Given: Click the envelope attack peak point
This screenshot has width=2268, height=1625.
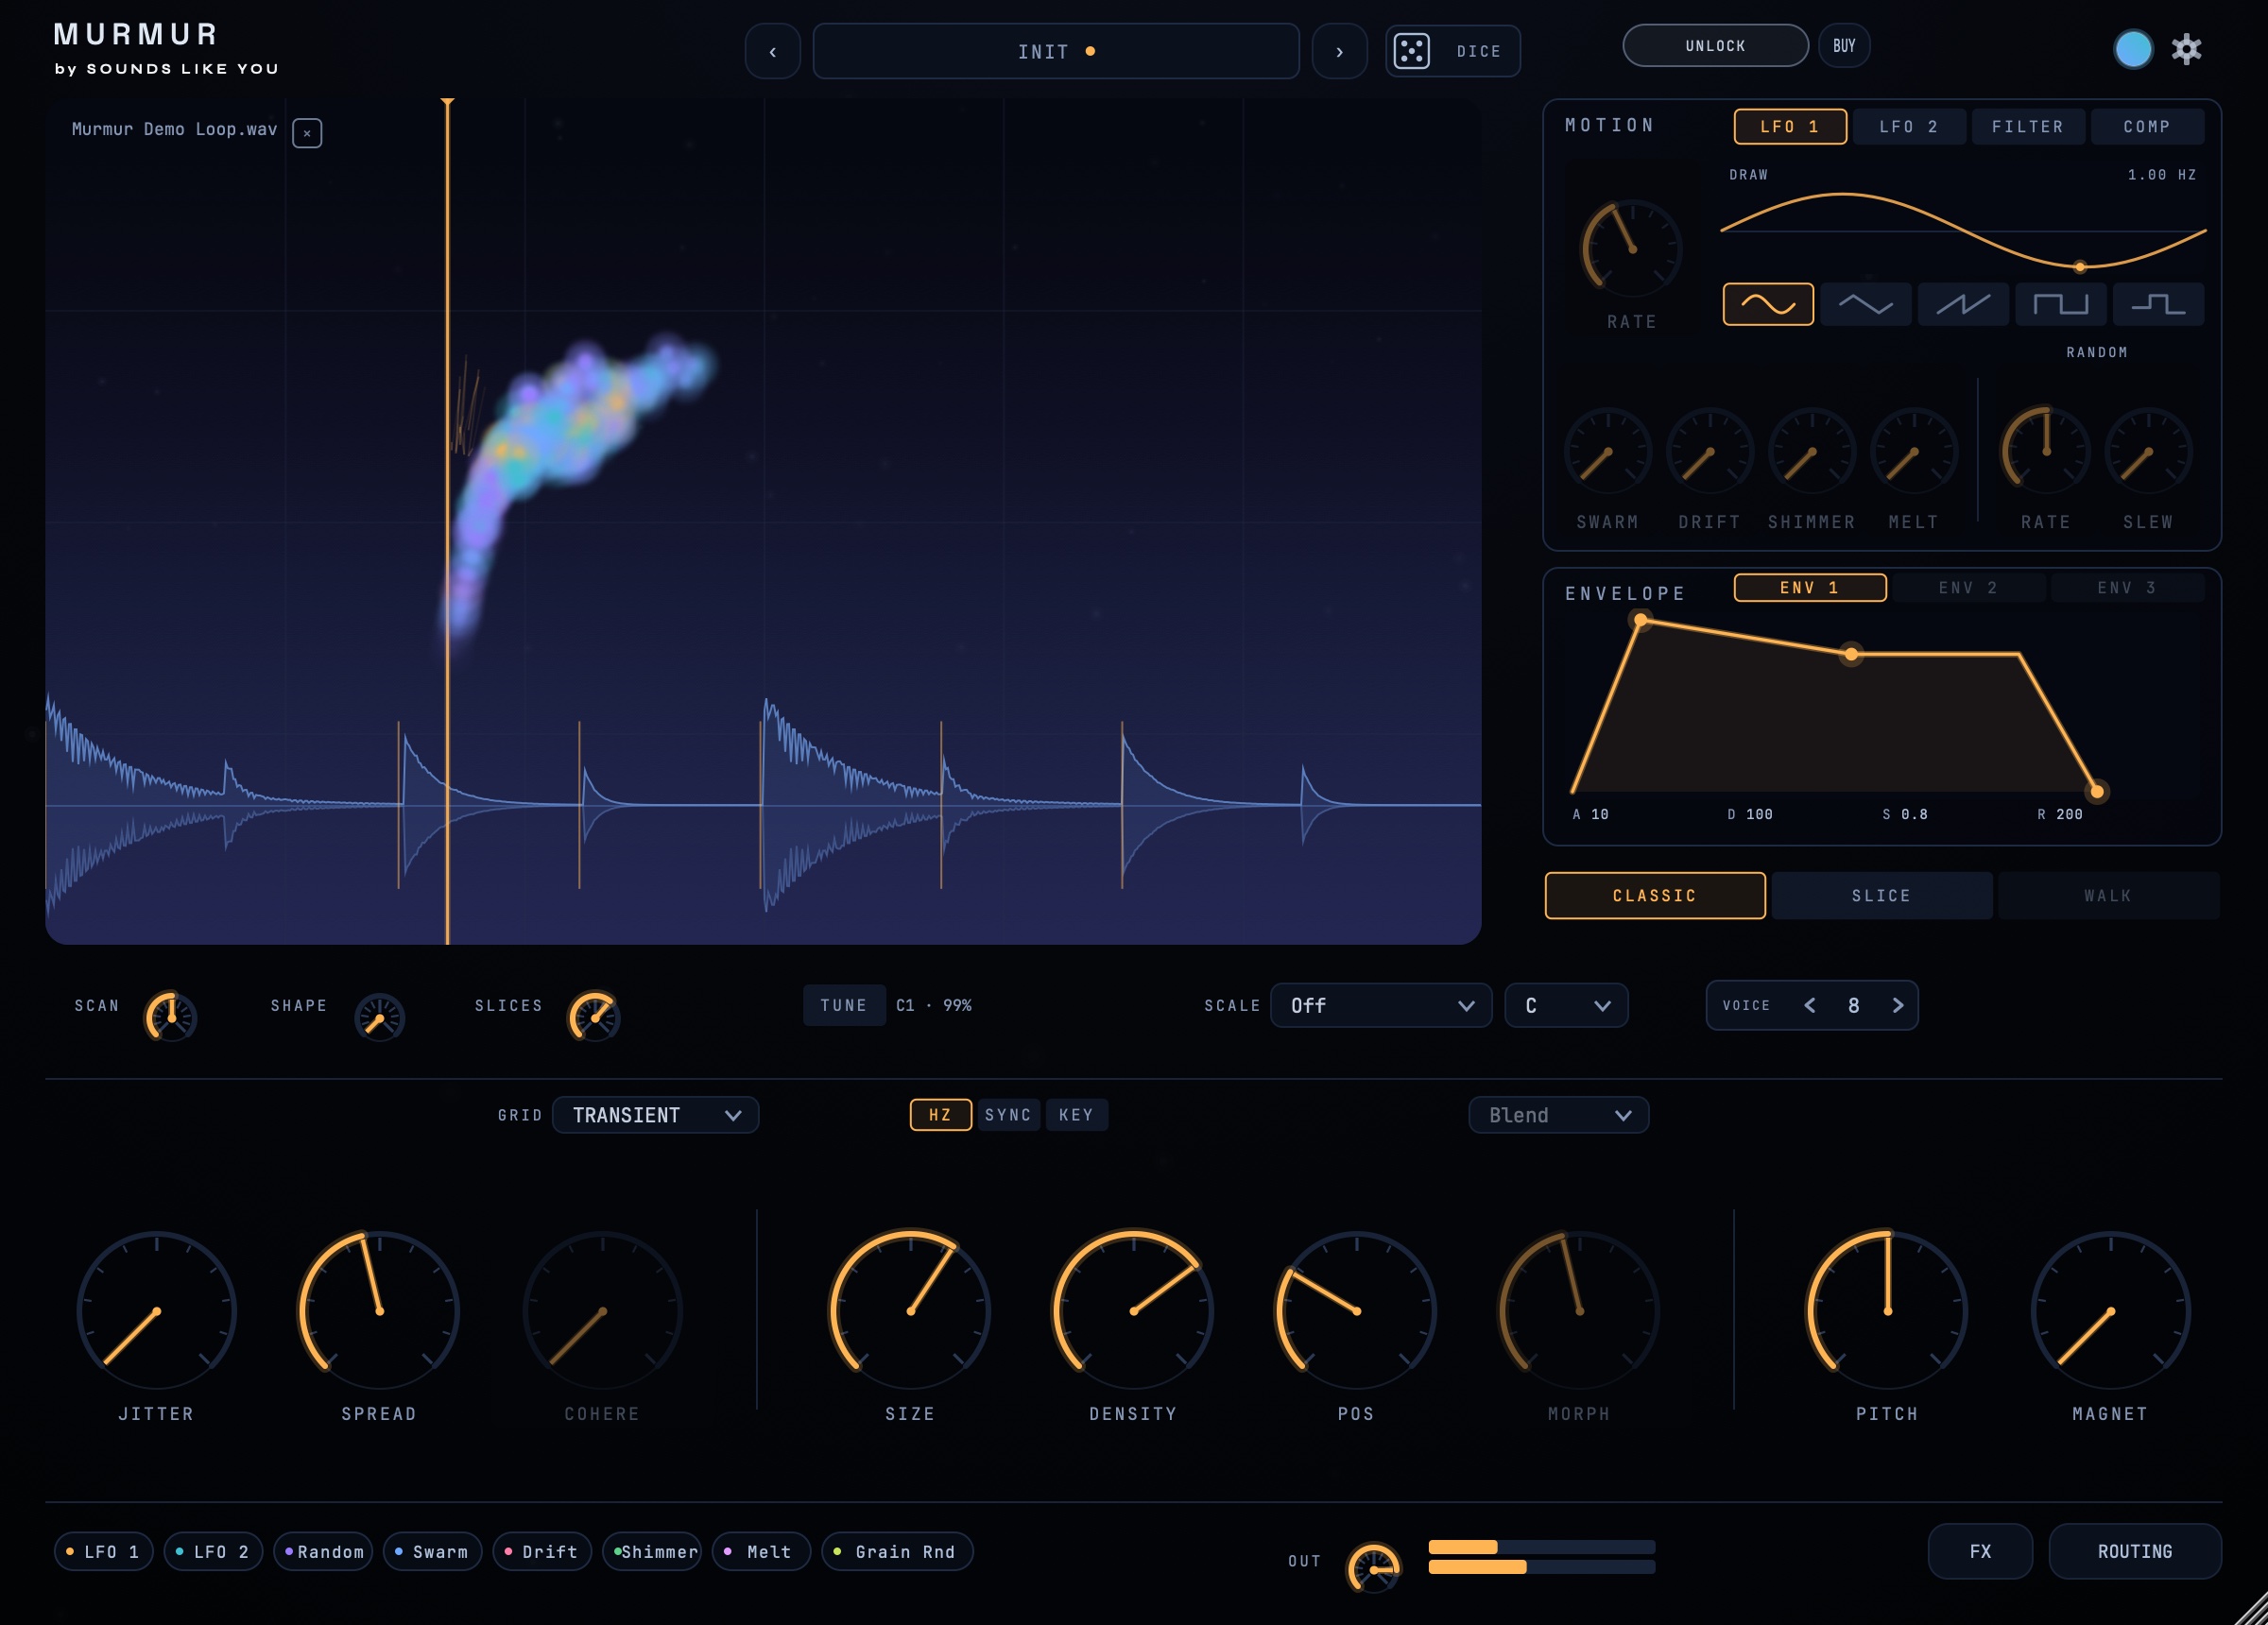Looking at the screenshot, I should click(x=1640, y=621).
